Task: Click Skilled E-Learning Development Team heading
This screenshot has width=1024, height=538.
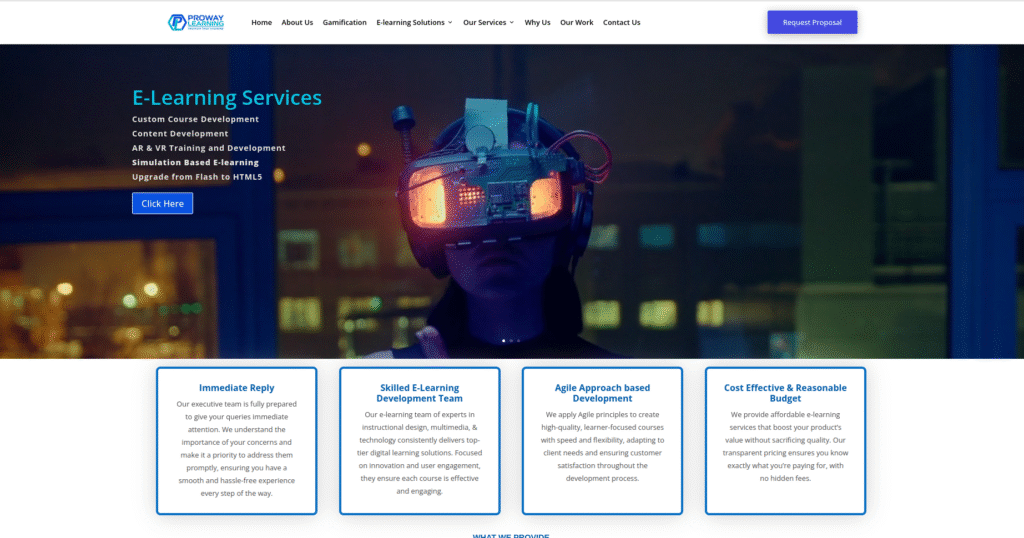Action: tap(419, 393)
